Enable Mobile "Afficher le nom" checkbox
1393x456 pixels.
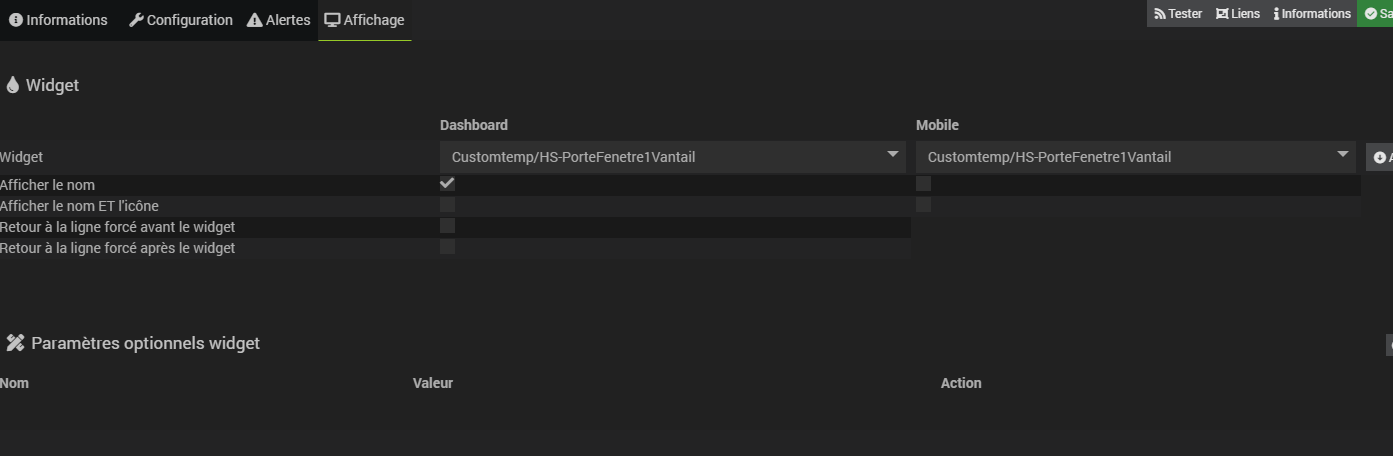pyautogui.click(x=923, y=183)
